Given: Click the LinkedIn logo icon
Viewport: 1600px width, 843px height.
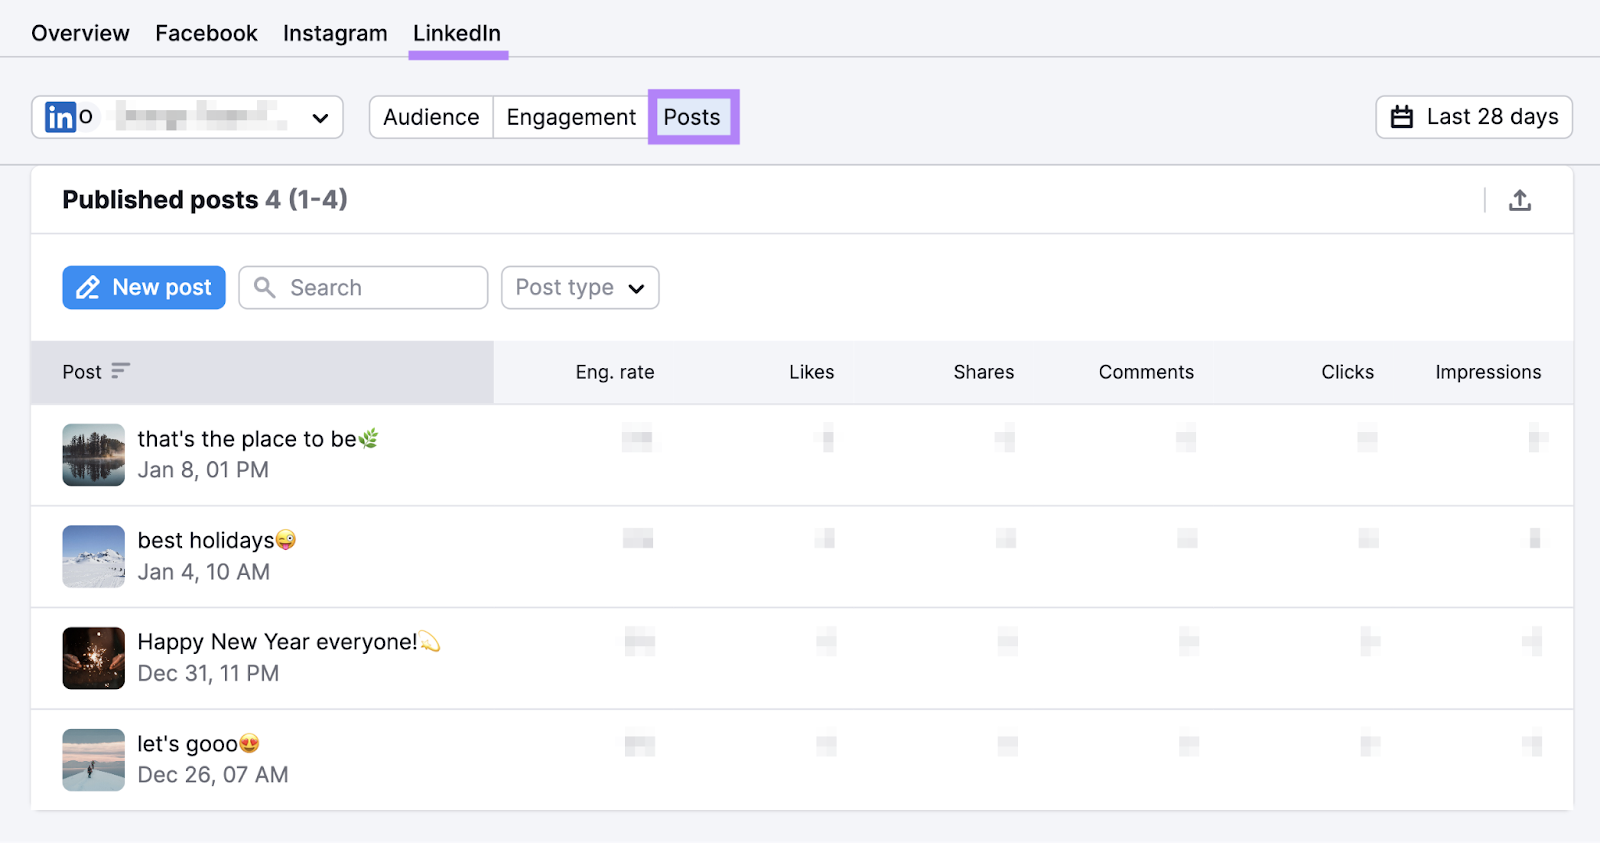Looking at the screenshot, I should (x=61, y=117).
